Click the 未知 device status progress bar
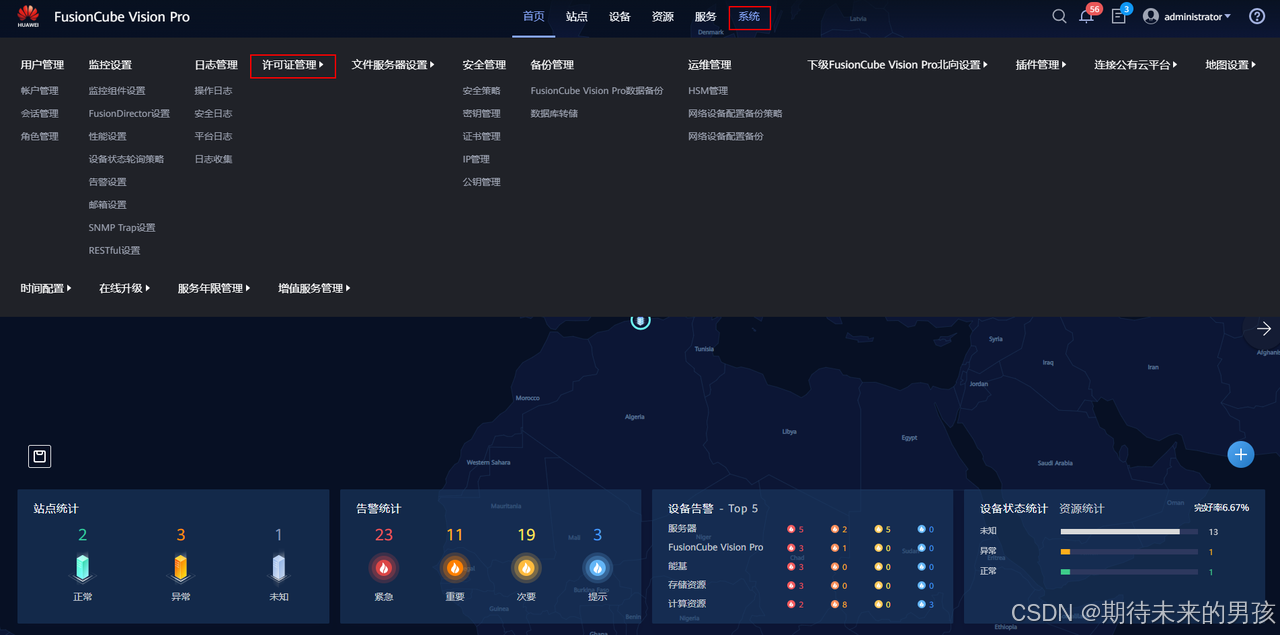The height and width of the screenshot is (635, 1280). pos(1129,531)
